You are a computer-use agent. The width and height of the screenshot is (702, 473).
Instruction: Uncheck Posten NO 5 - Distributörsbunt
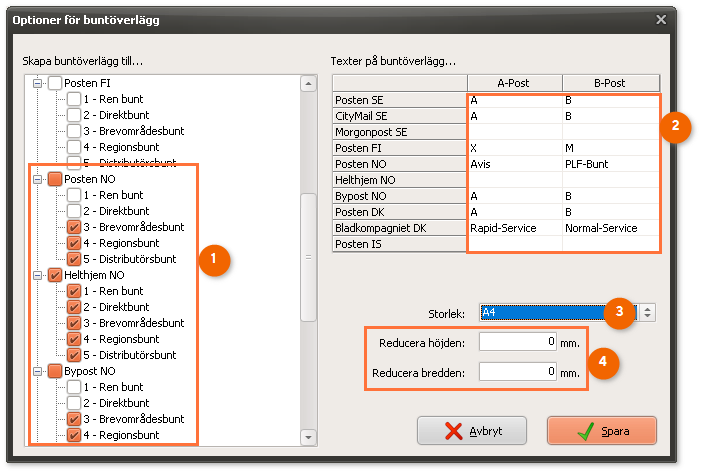[74, 259]
